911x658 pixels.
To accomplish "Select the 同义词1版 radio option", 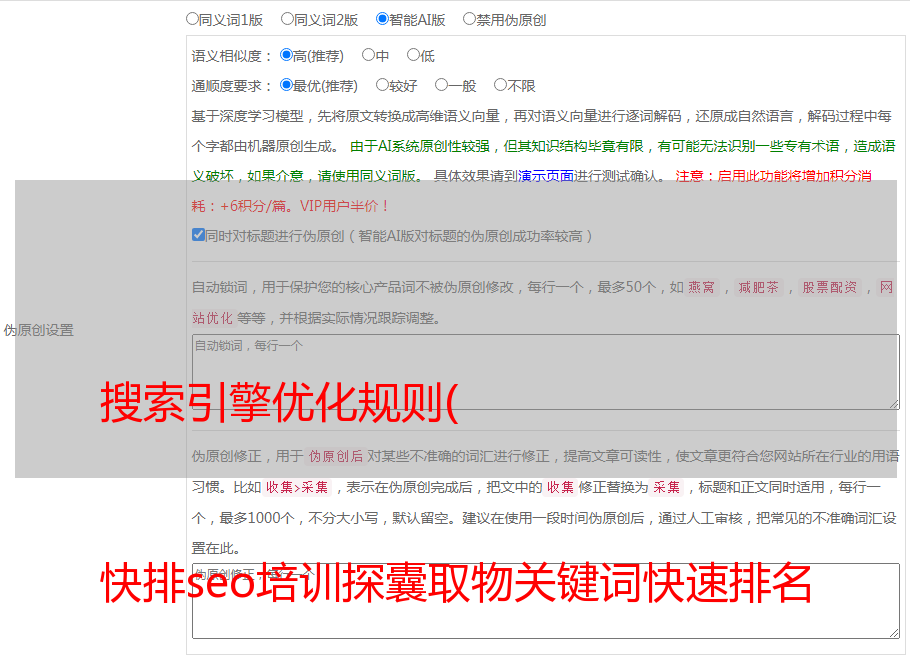I will 192,19.
